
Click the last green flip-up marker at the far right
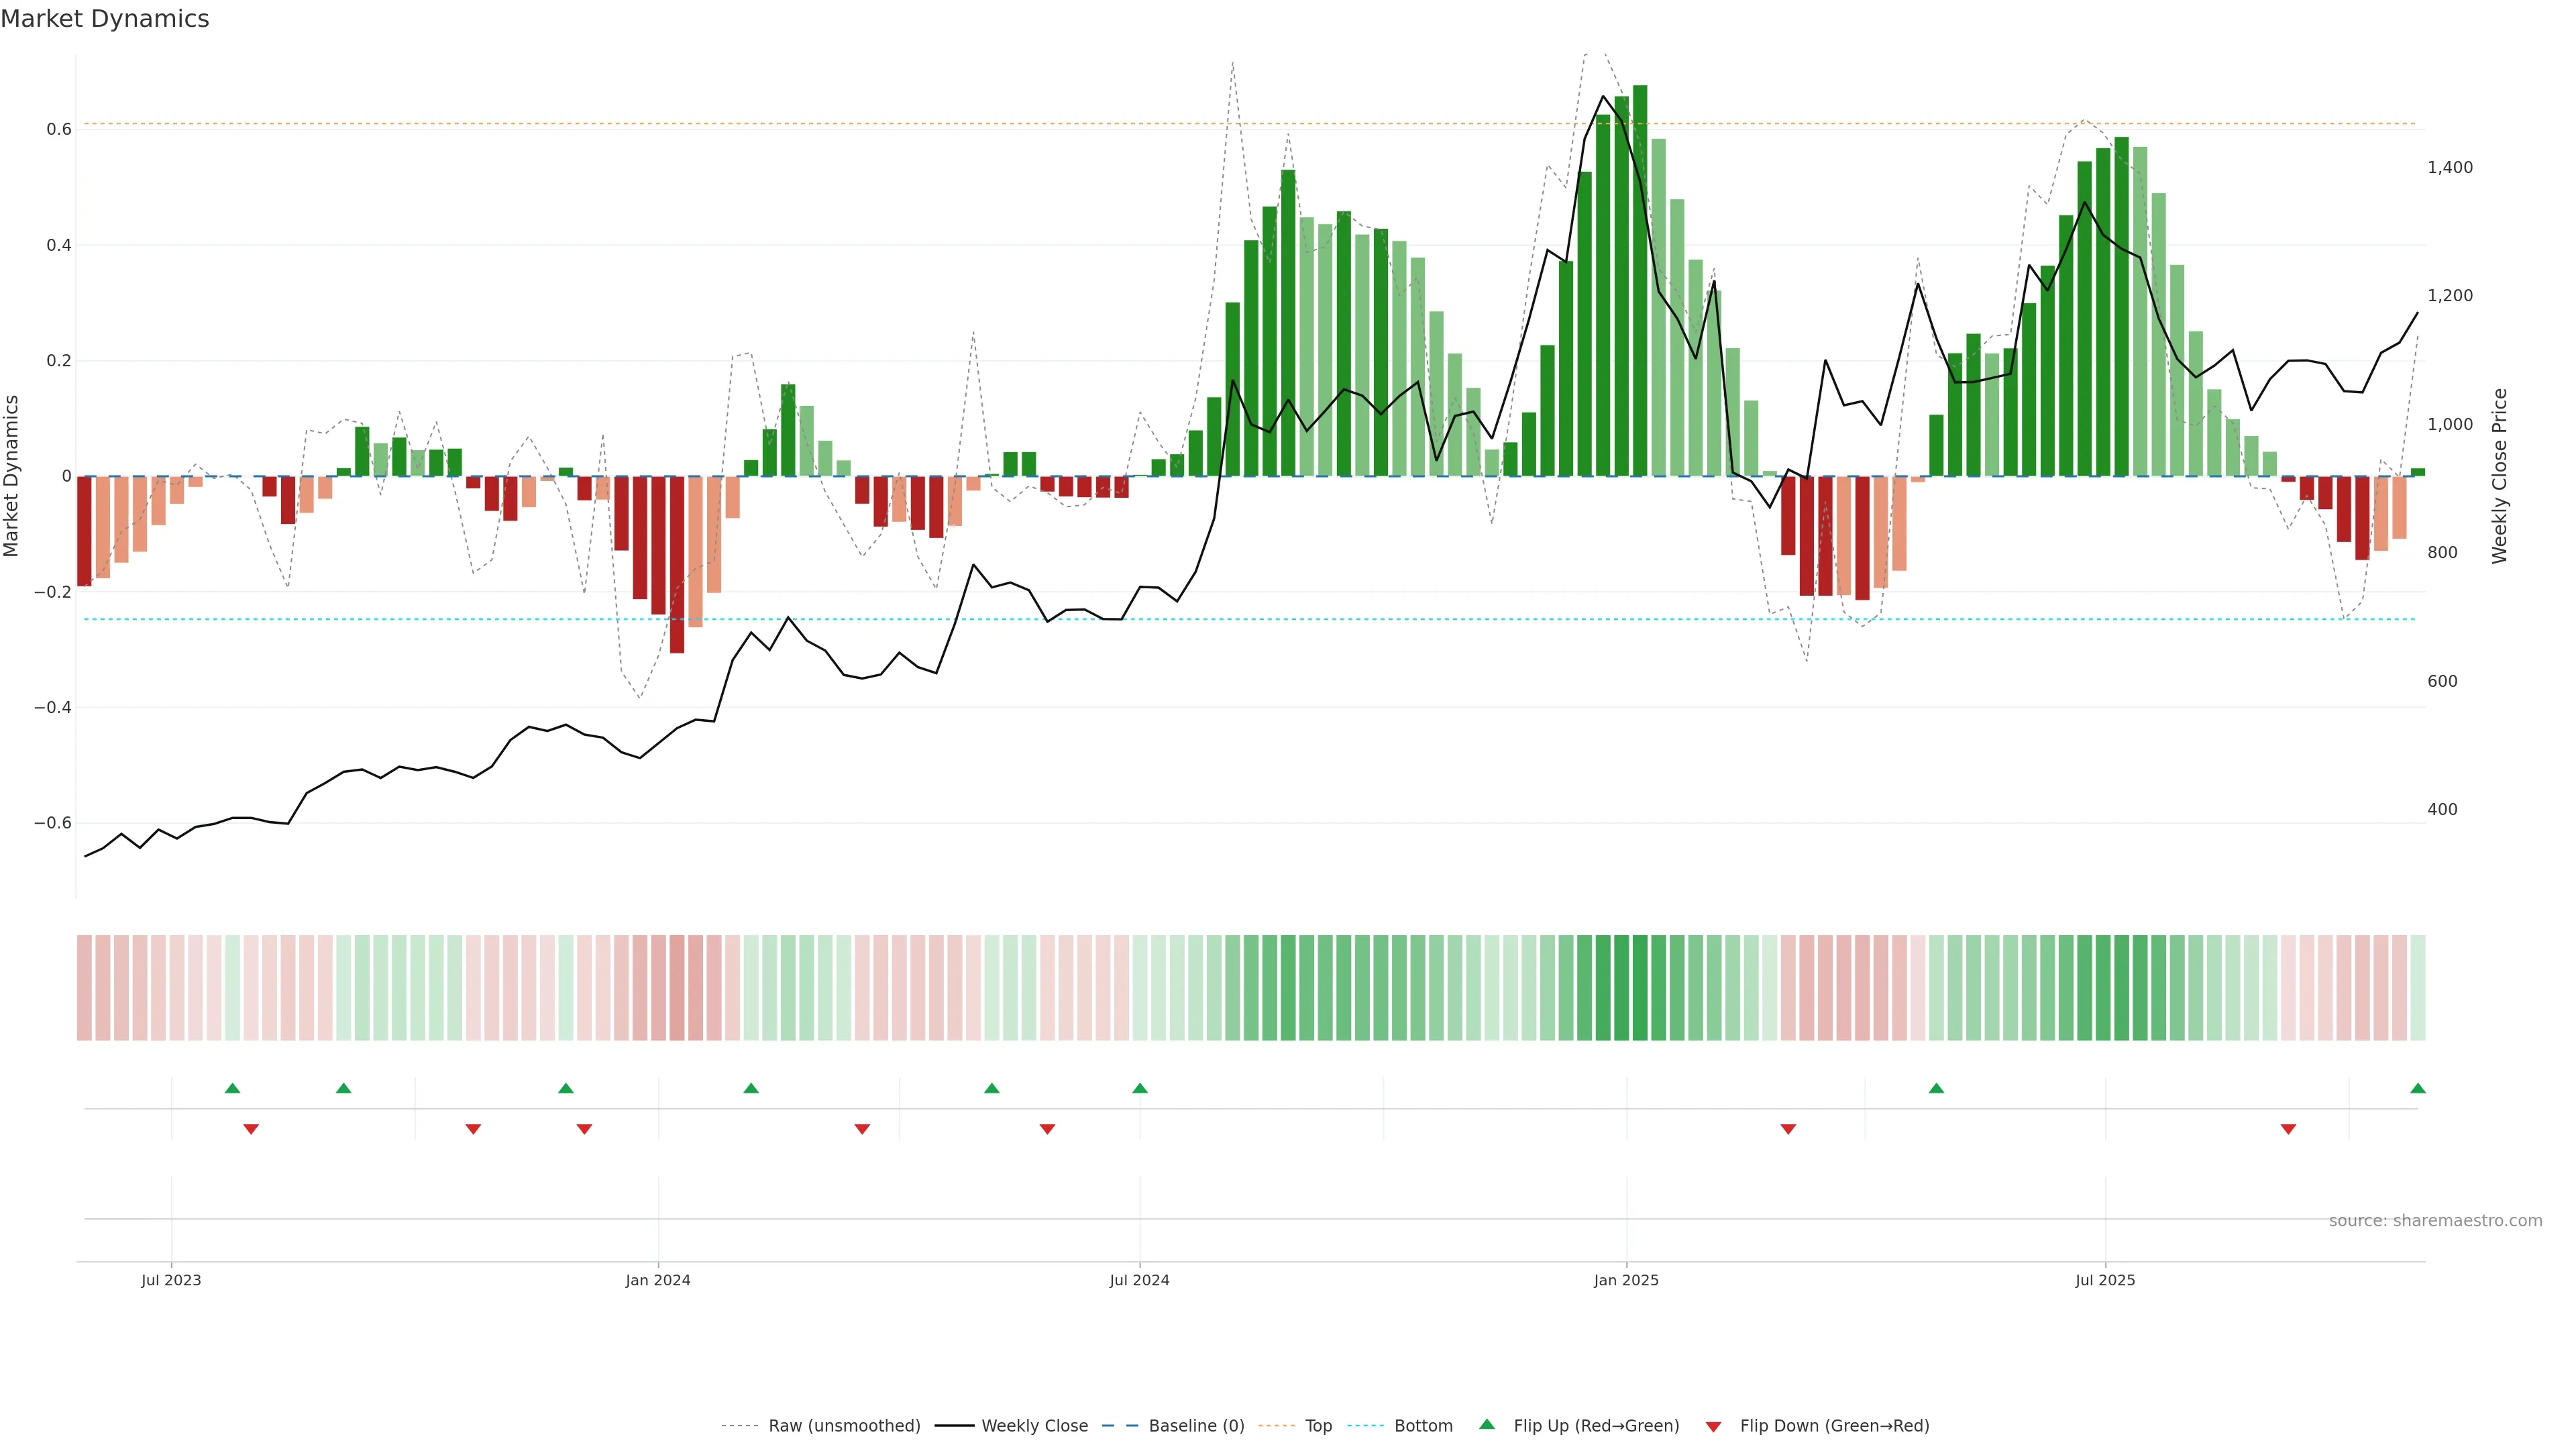pos(2417,1088)
